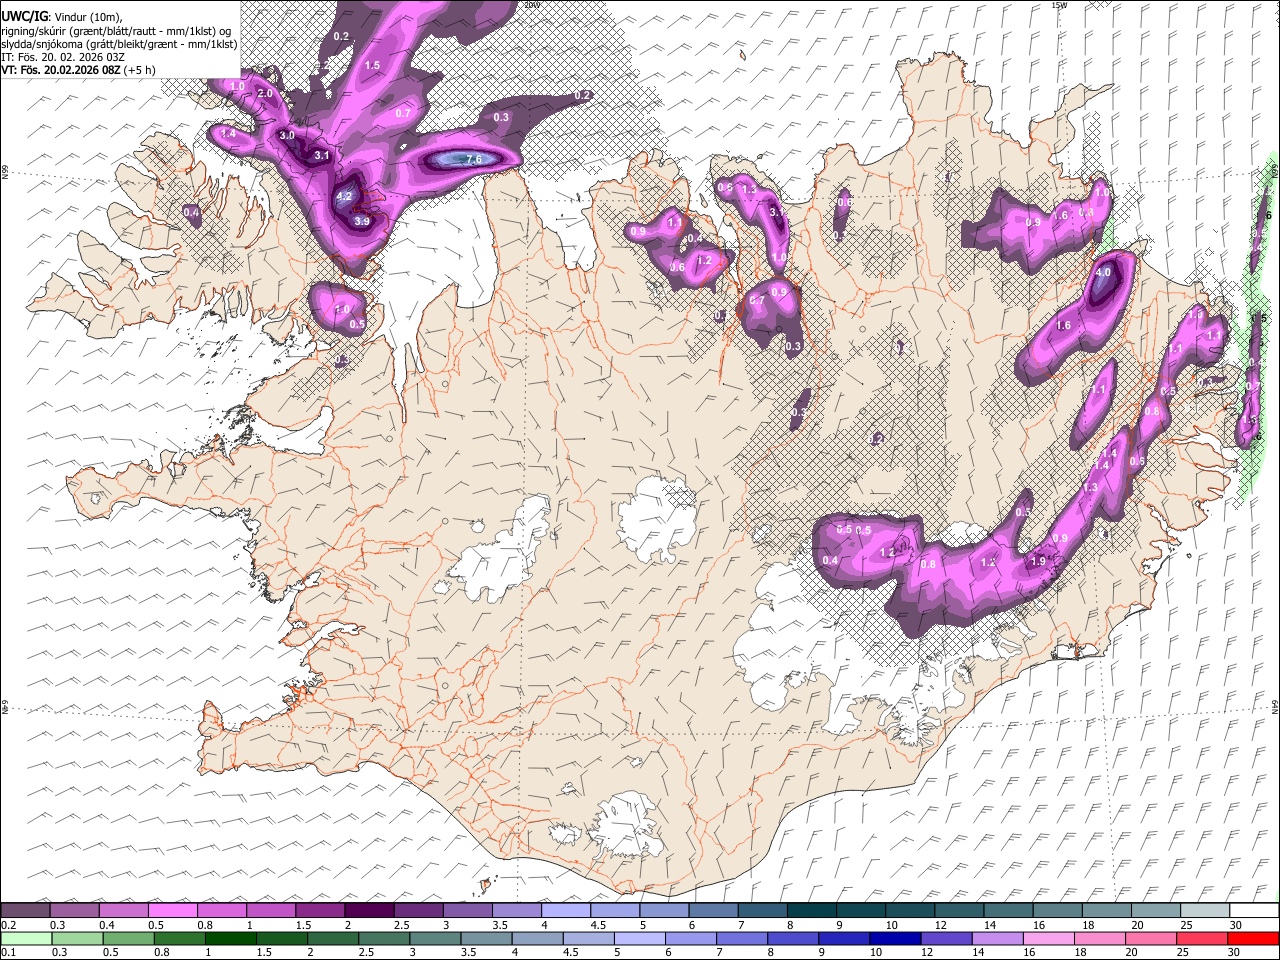
Task: Click the 'VT: Fös. 20.02.2026 08Z (+5 h)' line
Action: 79,70
